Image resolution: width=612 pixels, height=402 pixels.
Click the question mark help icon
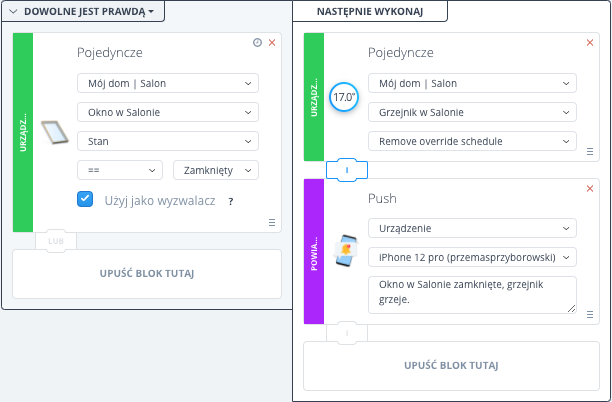click(231, 201)
